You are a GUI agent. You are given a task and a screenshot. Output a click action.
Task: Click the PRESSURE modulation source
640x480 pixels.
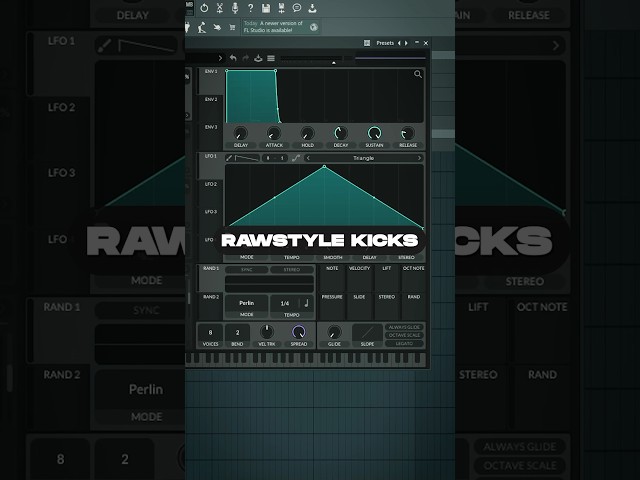point(332,307)
